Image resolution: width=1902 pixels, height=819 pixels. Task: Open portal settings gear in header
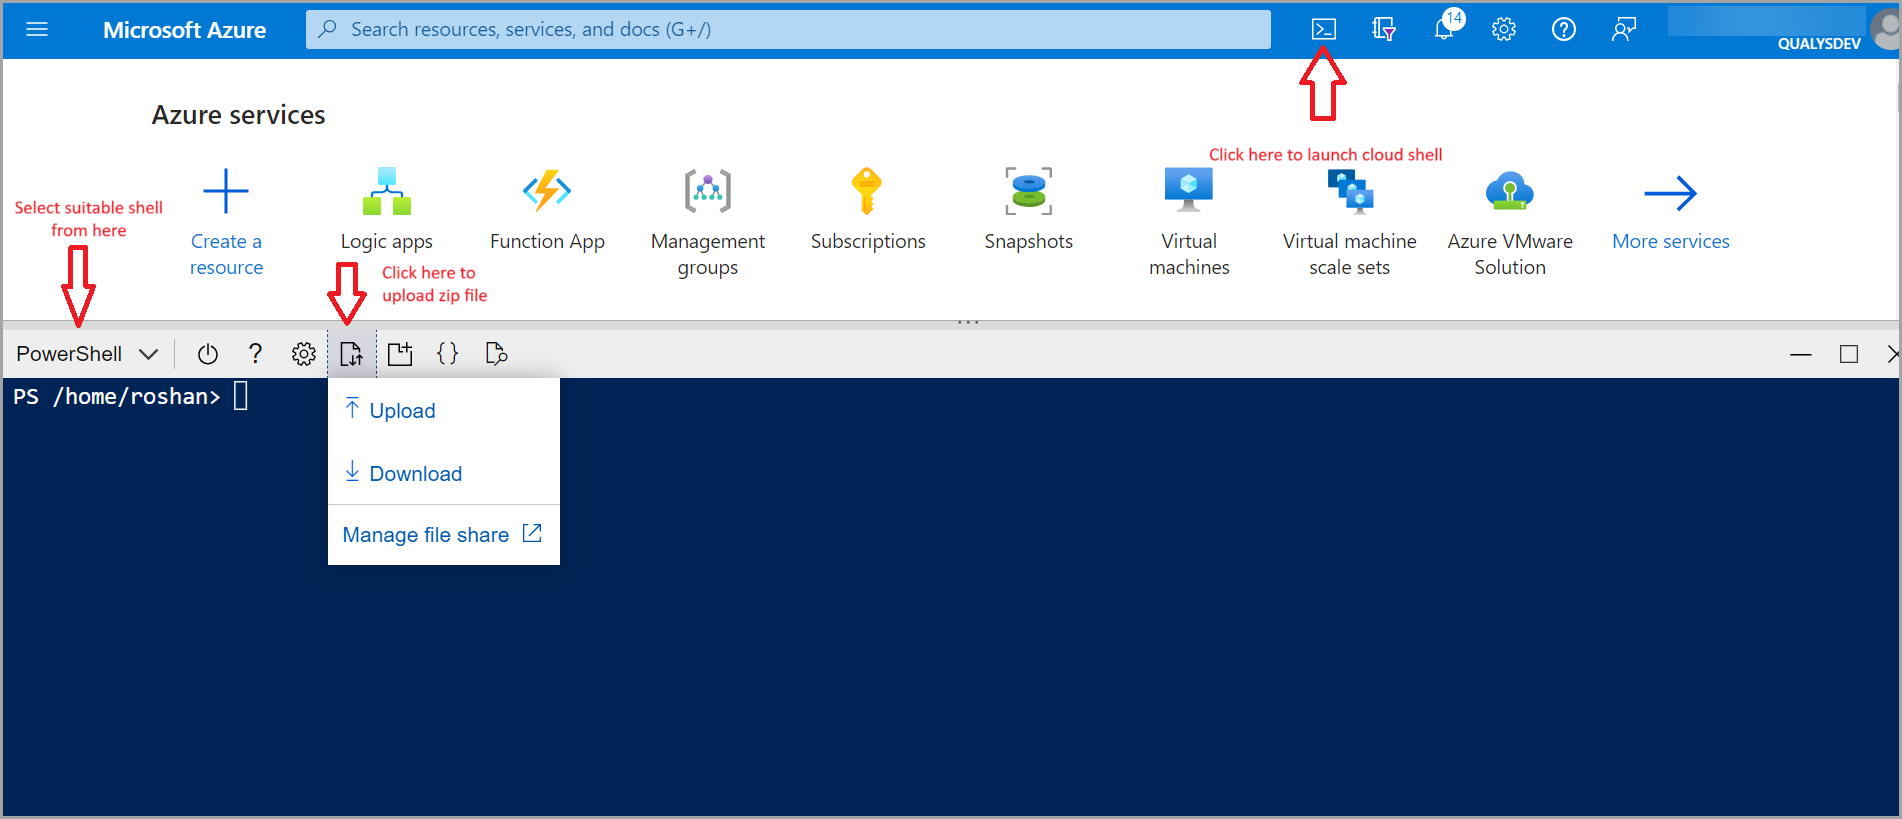click(x=1503, y=29)
